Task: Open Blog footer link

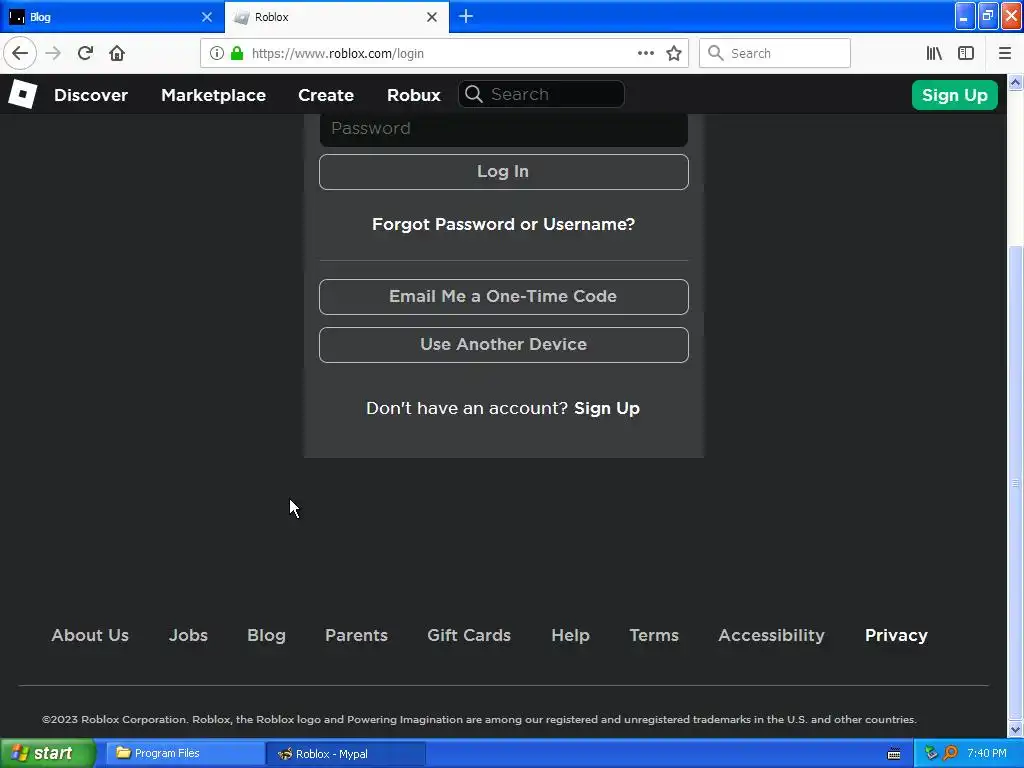Action: [266, 635]
